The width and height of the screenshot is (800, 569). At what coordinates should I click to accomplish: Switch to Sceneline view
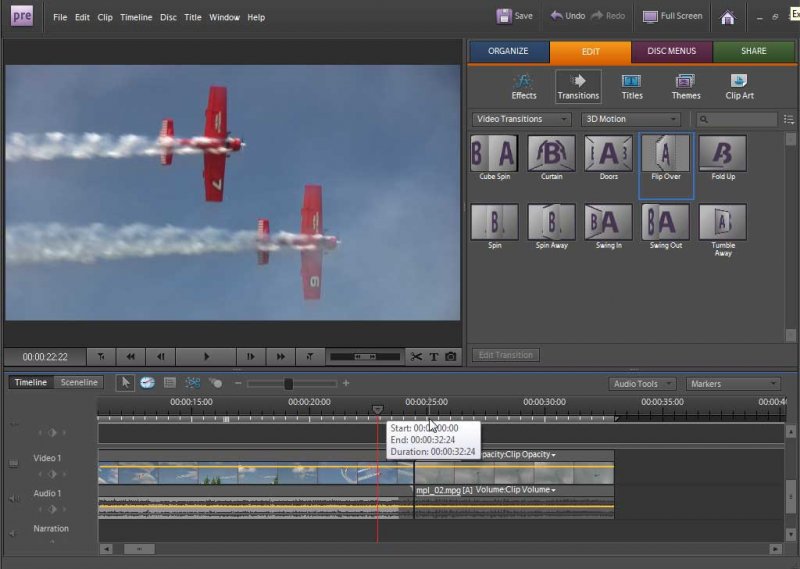[x=78, y=382]
